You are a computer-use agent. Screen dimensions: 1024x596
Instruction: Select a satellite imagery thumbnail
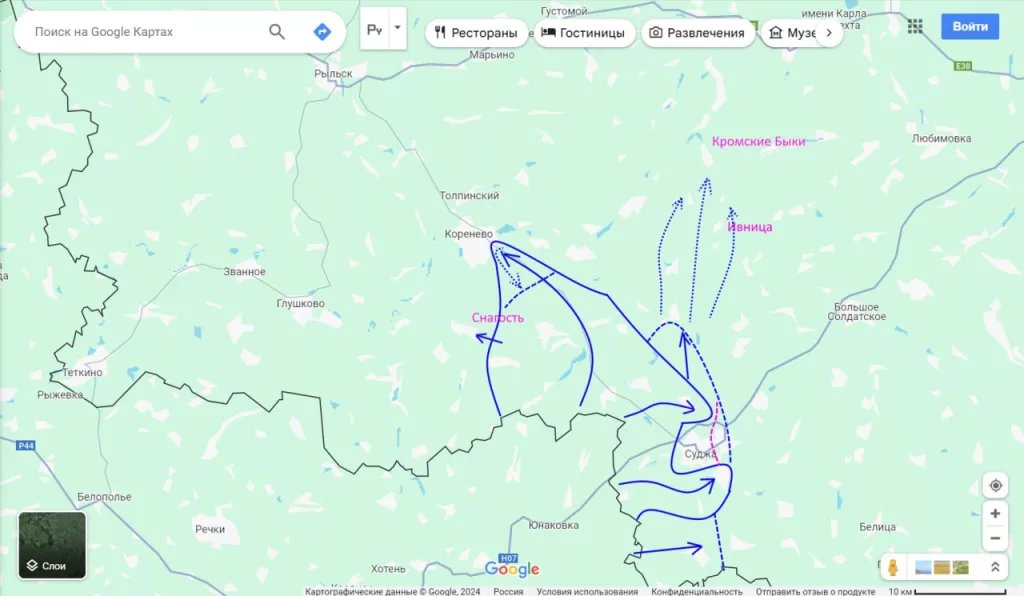point(923,567)
